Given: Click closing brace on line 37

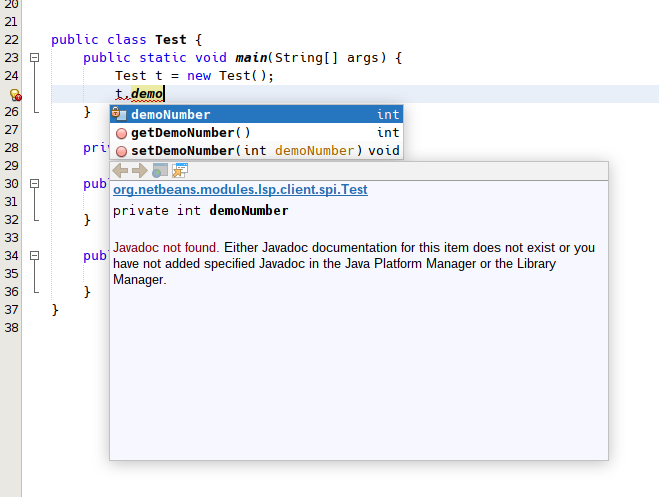Looking at the screenshot, I should pos(55,310).
